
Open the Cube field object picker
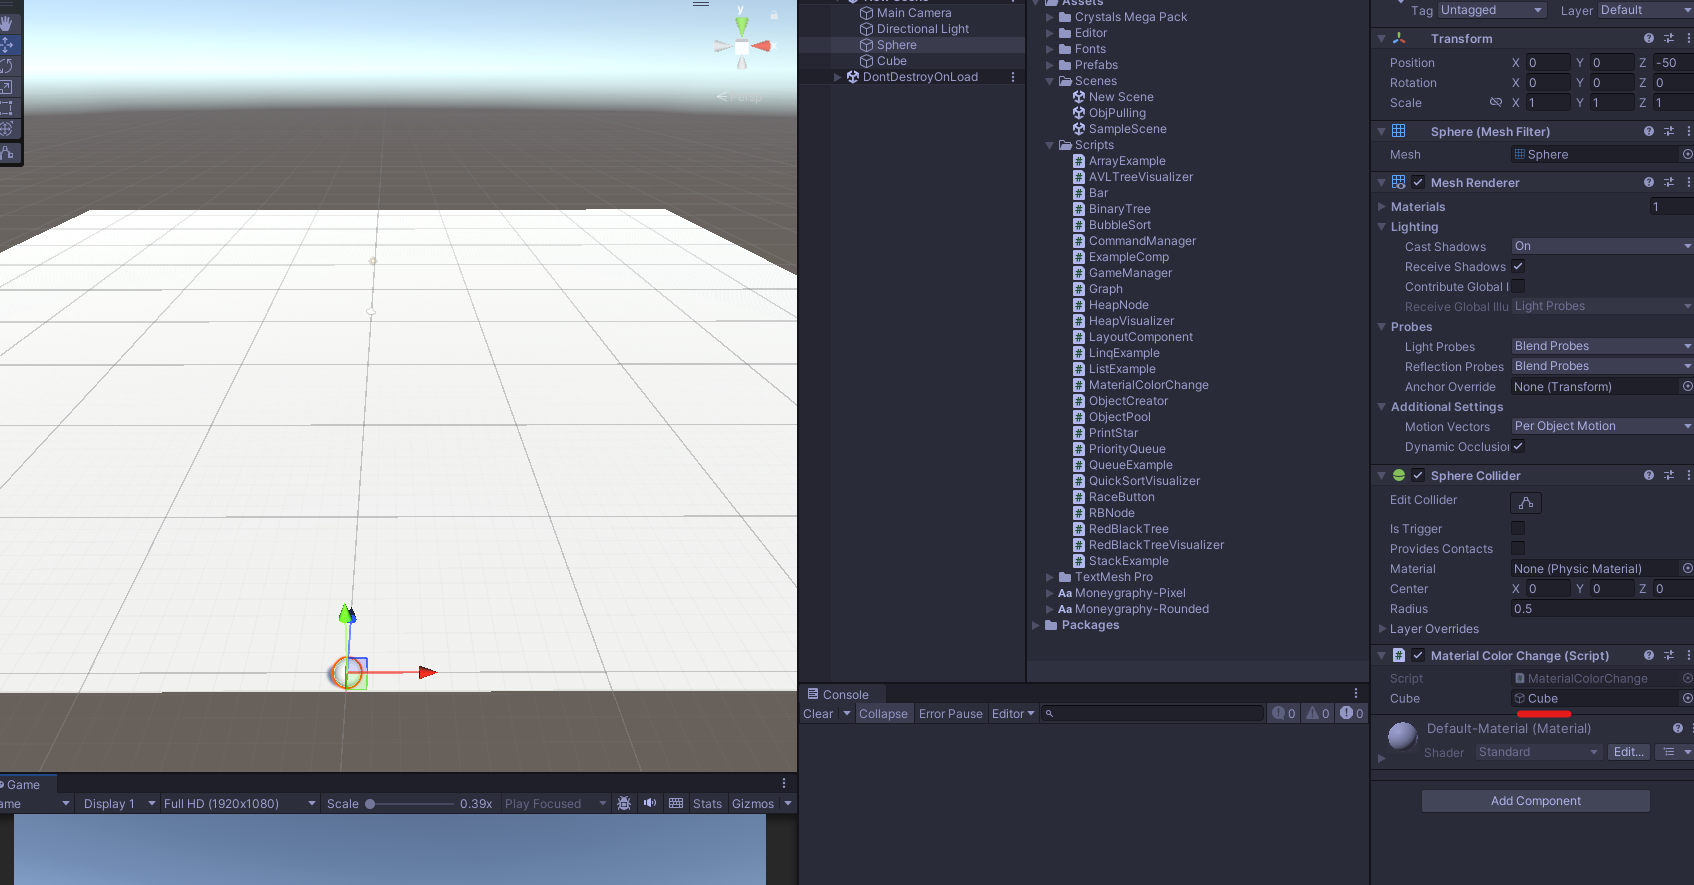1687,699
